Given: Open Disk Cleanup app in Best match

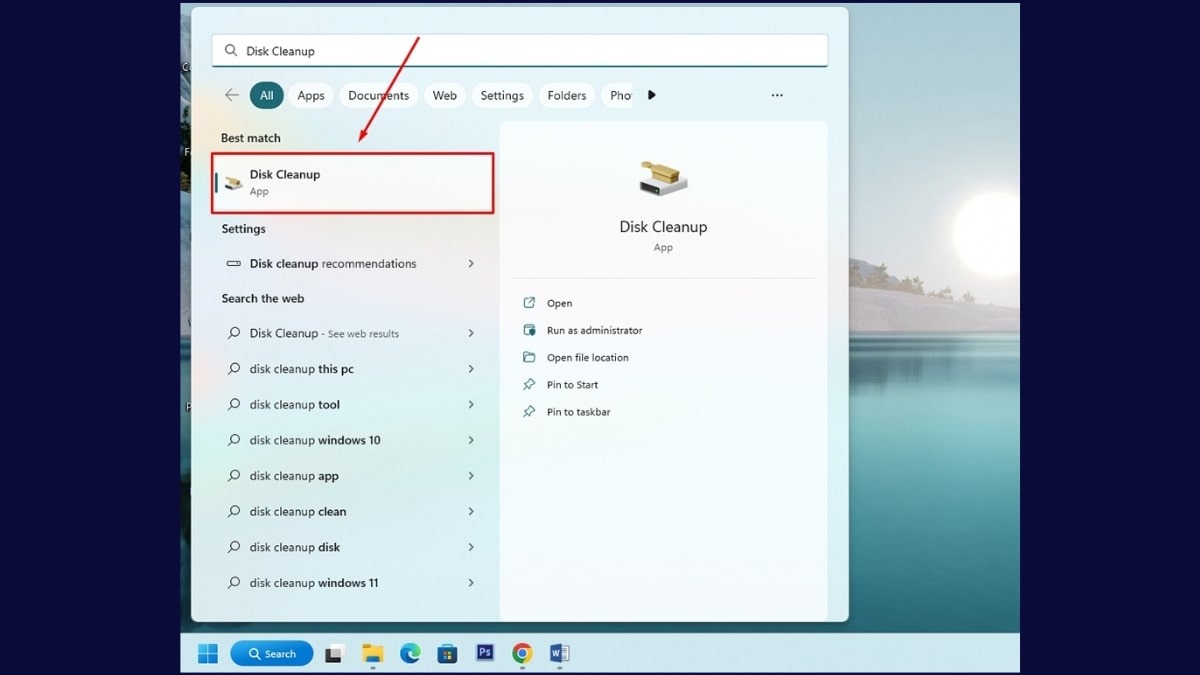Looking at the screenshot, I should (353, 182).
